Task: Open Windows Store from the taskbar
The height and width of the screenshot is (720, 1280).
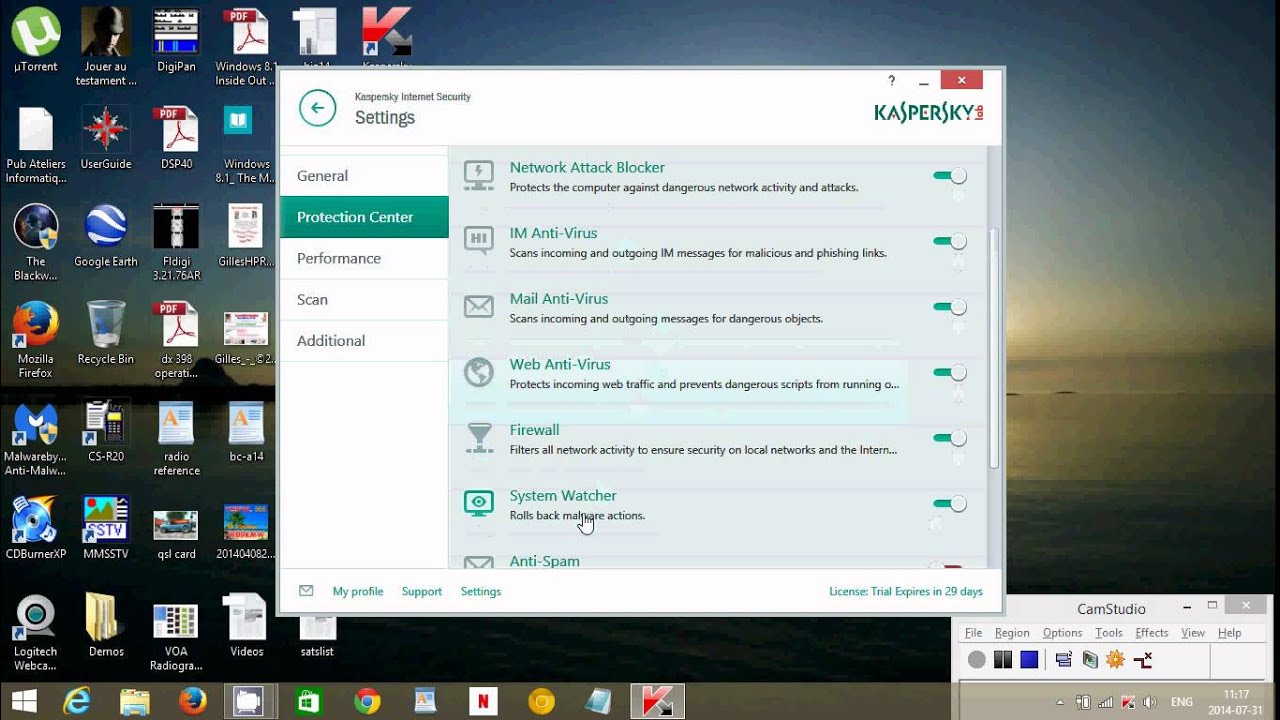Action: (x=308, y=702)
